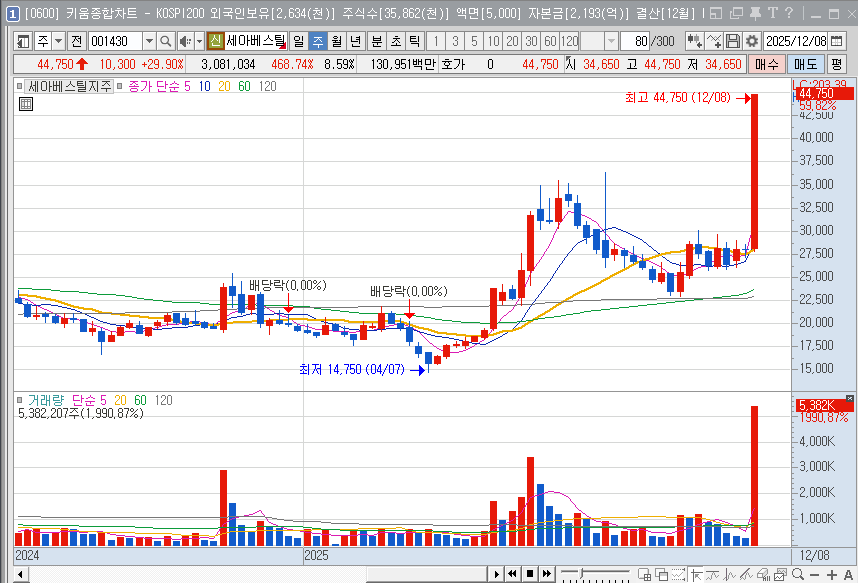Click the add indicator line icon

point(714,41)
